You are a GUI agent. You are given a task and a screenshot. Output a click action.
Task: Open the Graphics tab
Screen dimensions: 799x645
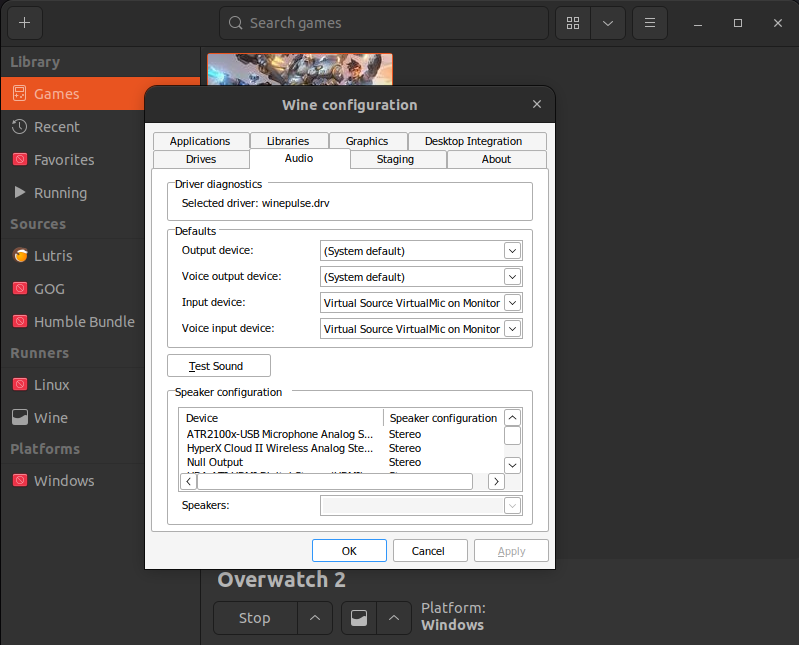(367, 141)
